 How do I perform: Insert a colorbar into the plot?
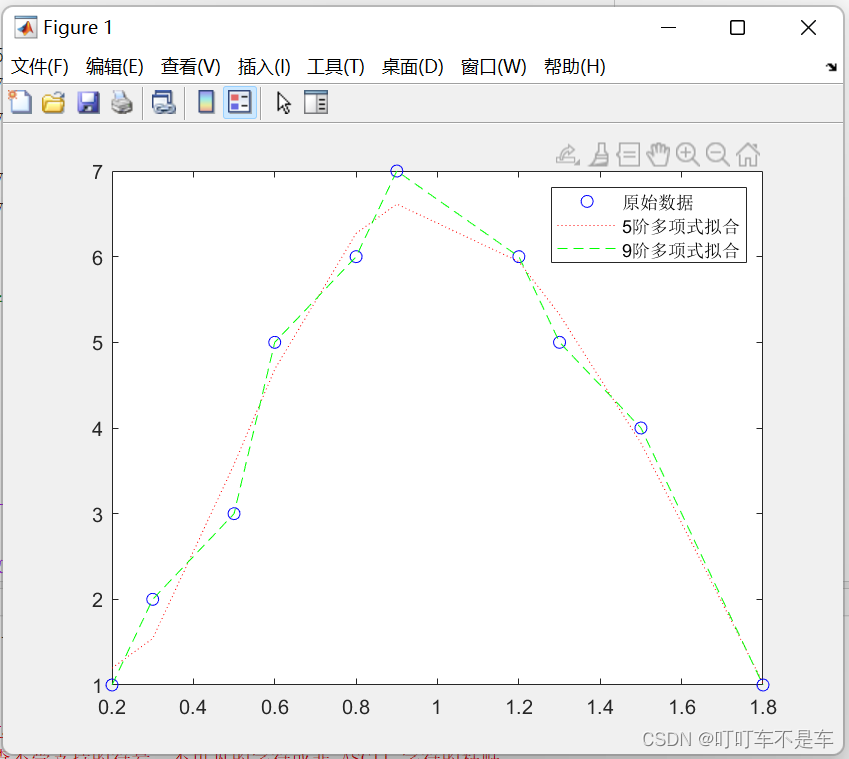coord(206,101)
